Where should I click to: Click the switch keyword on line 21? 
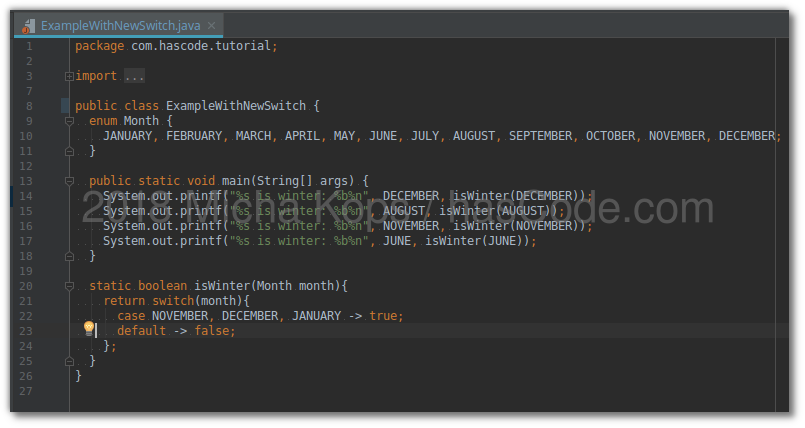(x=172, y=301)
